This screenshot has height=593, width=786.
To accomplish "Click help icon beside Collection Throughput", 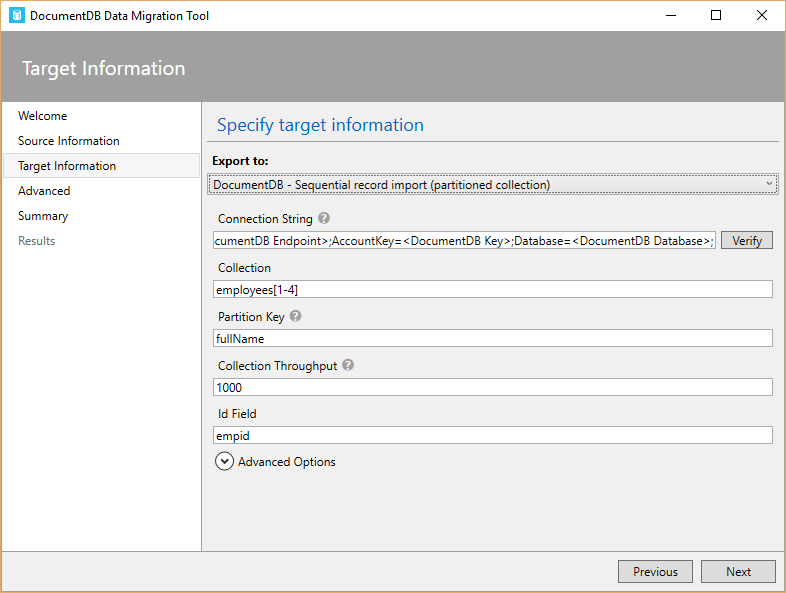I will point(348,366).
